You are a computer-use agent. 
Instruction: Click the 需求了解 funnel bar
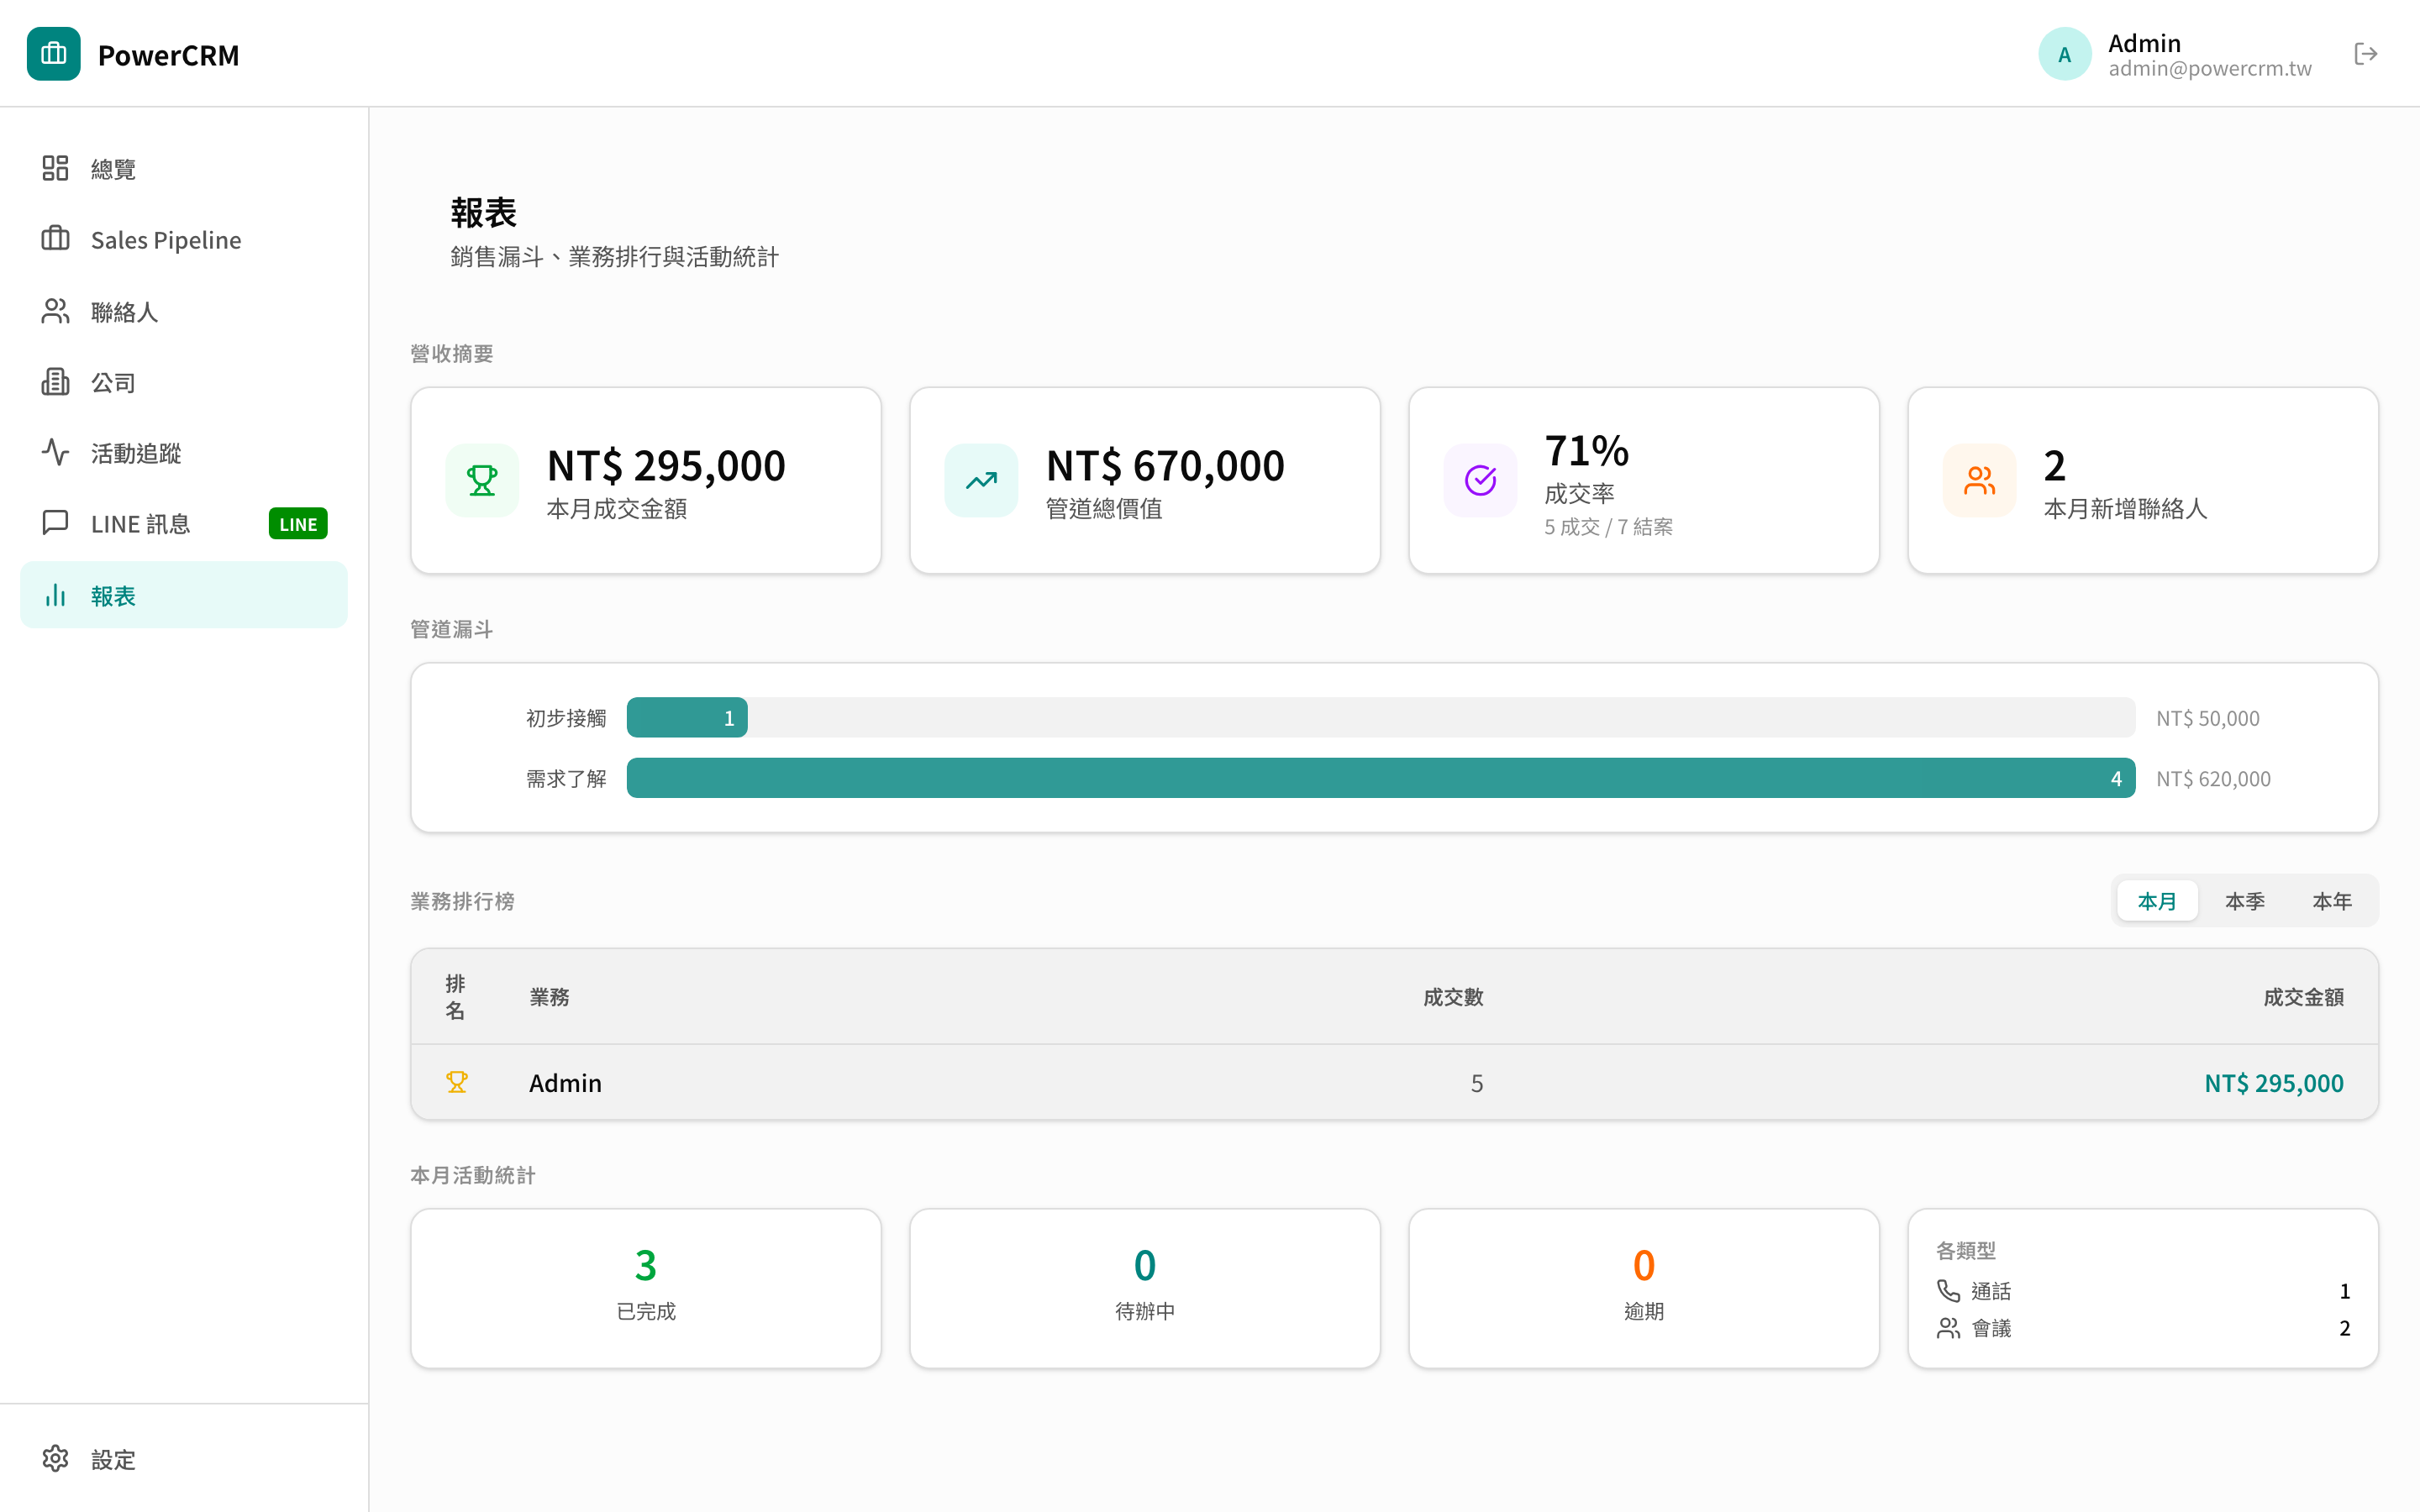tap(1380, 778)
